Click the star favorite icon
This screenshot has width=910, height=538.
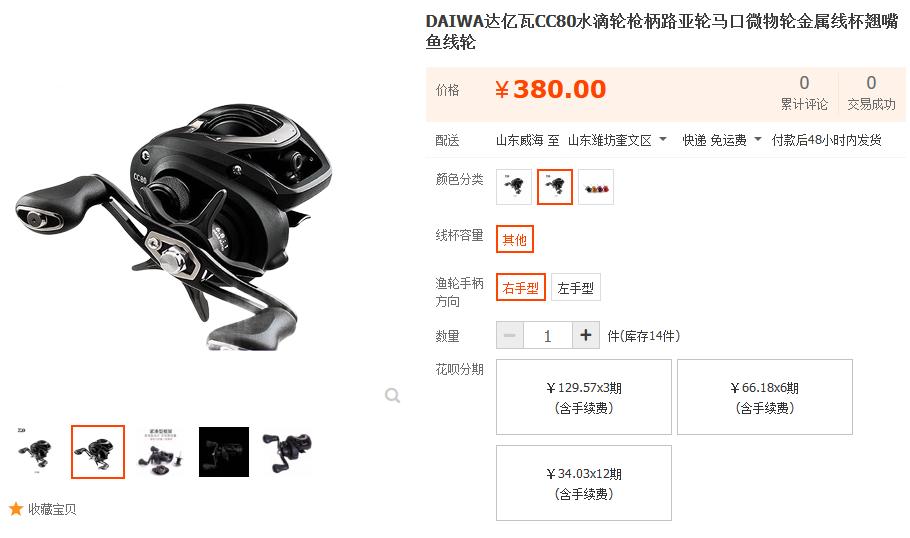[16, 509]
